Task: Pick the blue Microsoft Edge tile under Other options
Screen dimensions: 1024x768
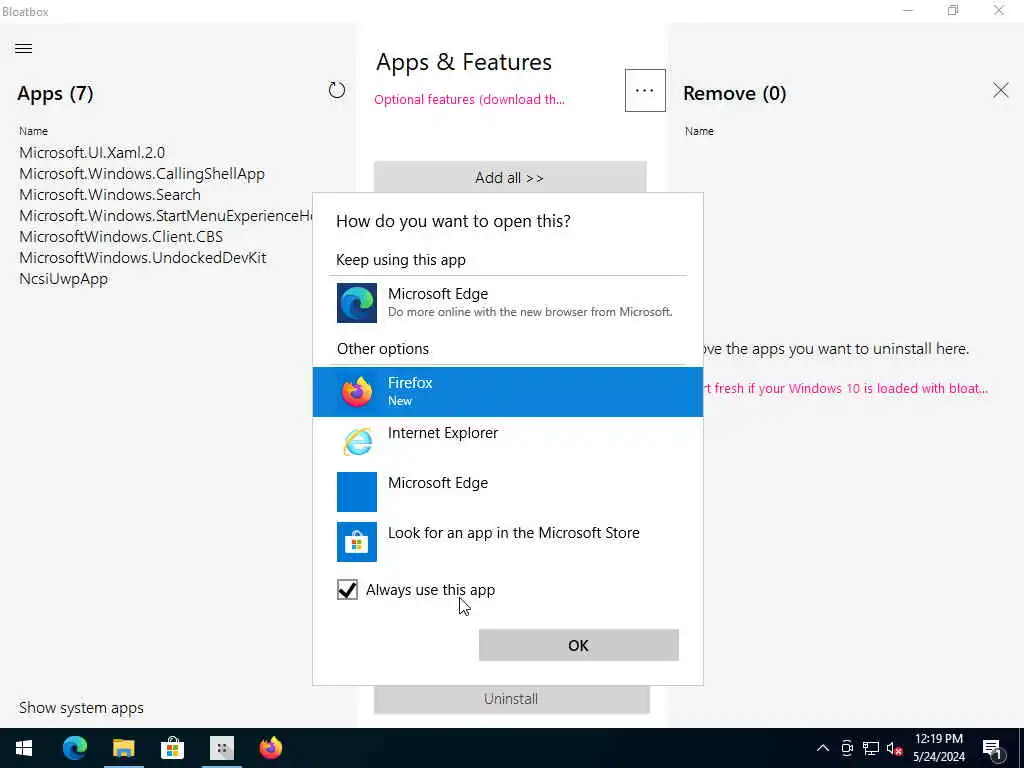Action: [357, 492]
